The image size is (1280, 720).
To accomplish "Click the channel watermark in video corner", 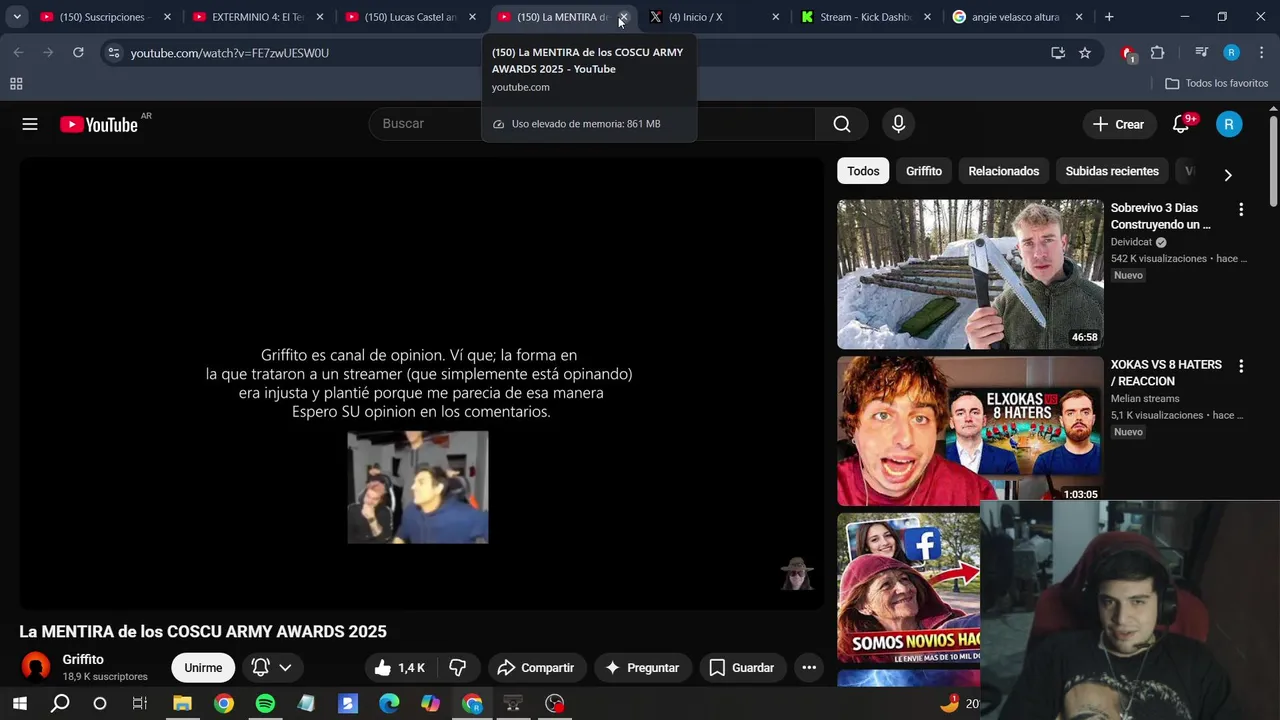I will [x=797, y=573].
